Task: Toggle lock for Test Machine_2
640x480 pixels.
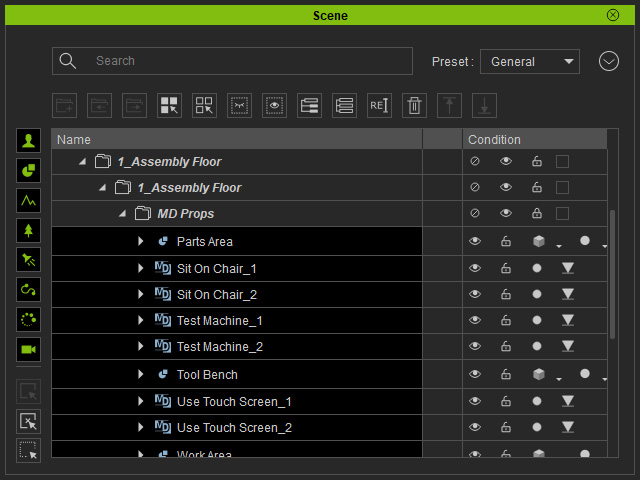Action: [x=506, y=346]
